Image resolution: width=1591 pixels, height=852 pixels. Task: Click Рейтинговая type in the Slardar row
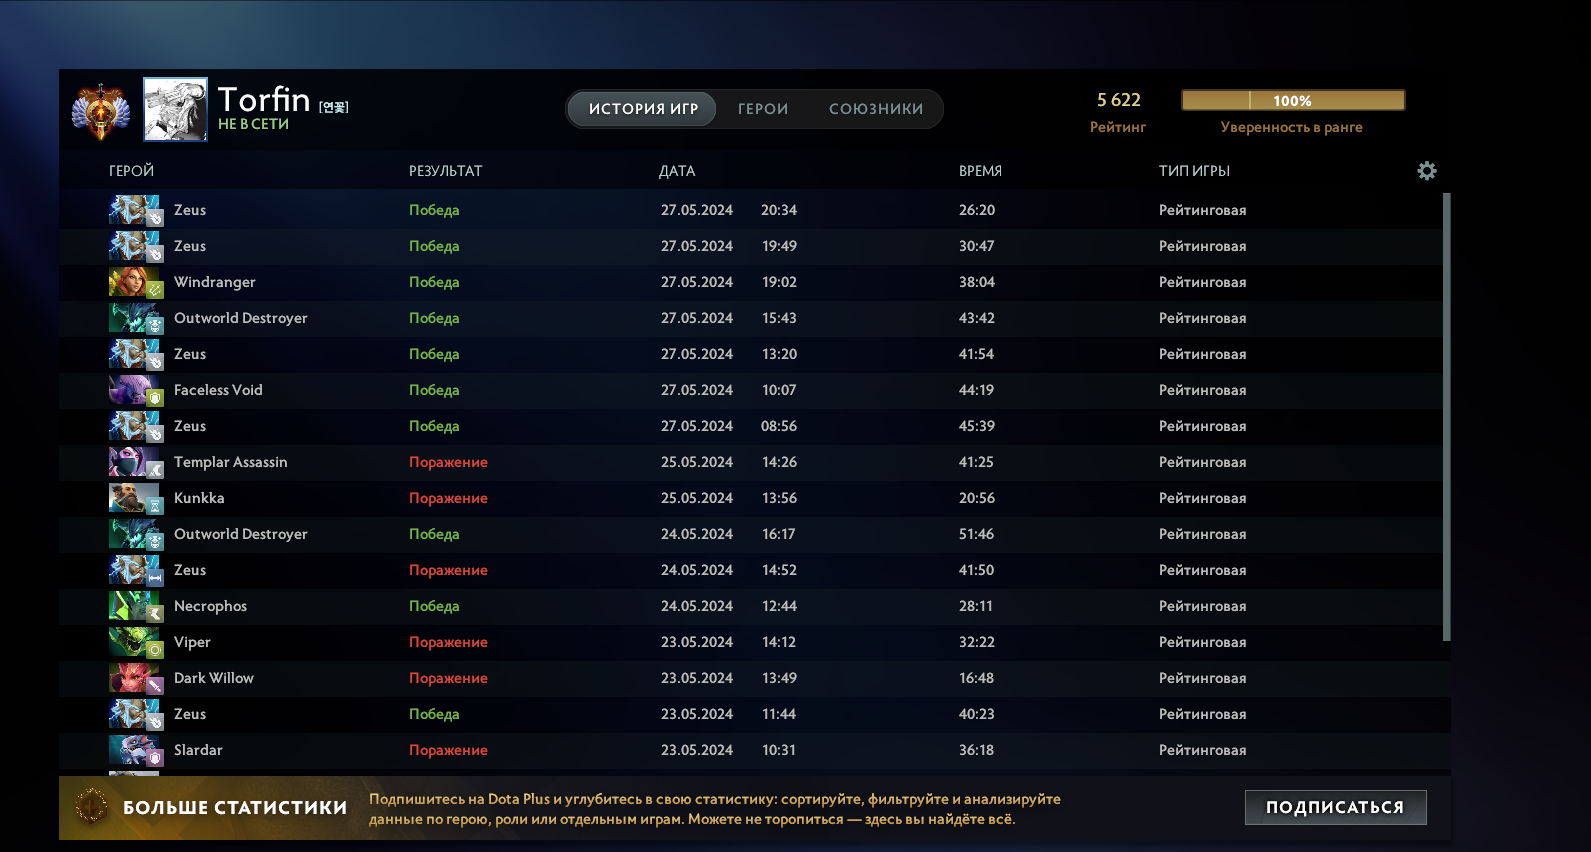tap(1202, 750)
